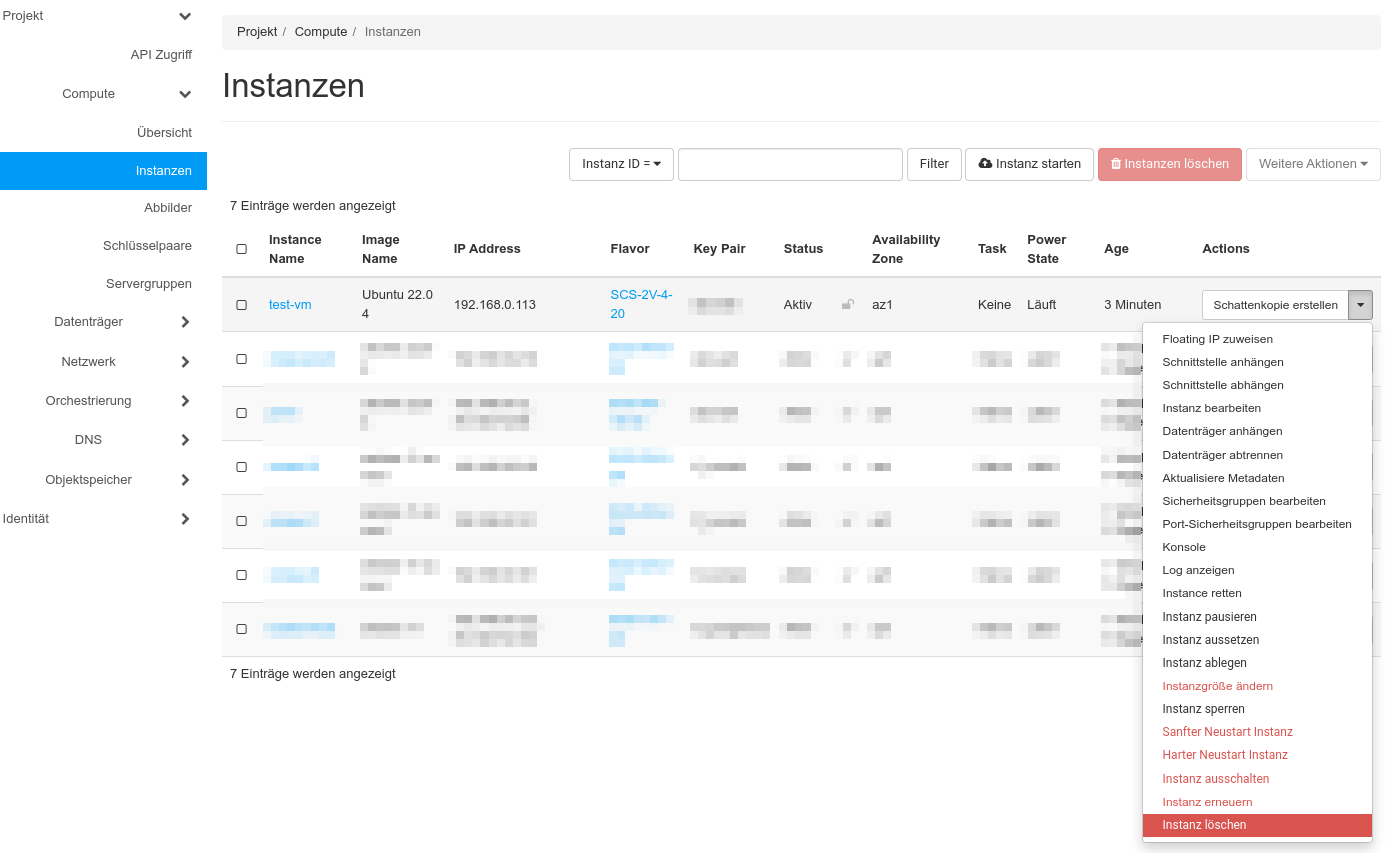Open the test-vm instance link
1393x853 pixels.
click(x=290, y=305)
